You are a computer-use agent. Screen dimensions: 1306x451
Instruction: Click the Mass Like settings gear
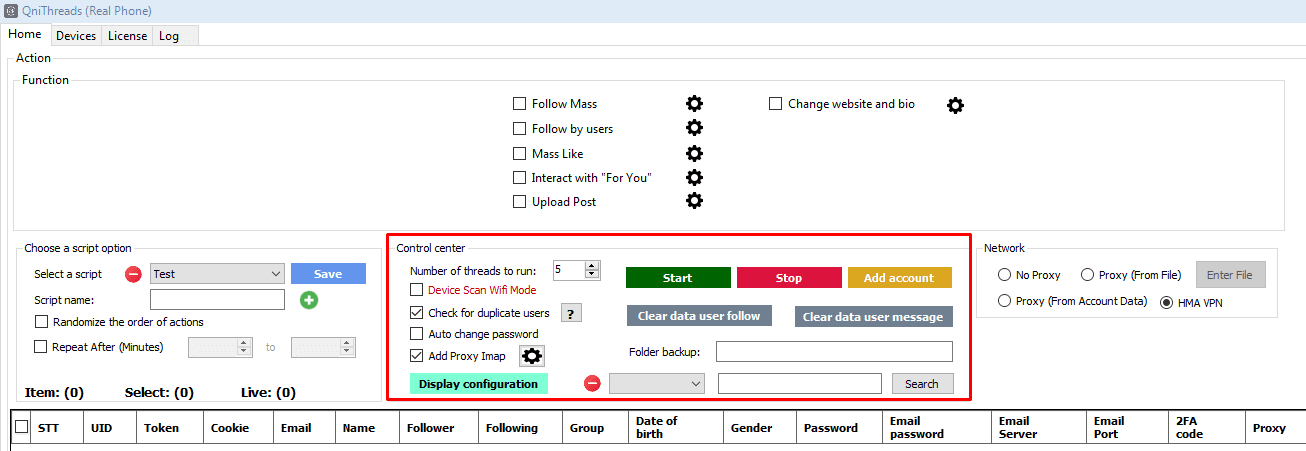point(694,153)
